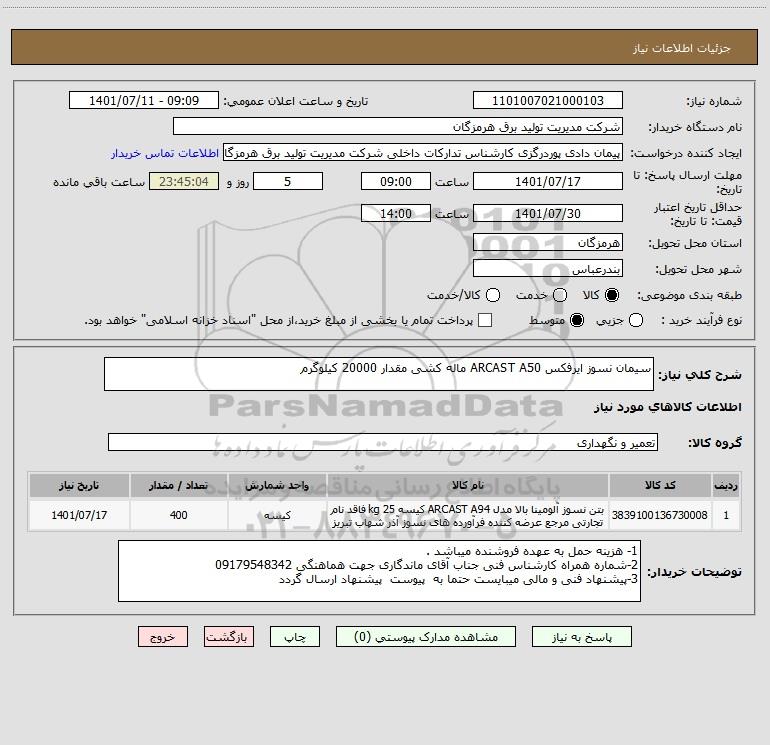This screenshot has height=745, width=770.
Task: Click the خروج exit button
Action: click(163, 637)
